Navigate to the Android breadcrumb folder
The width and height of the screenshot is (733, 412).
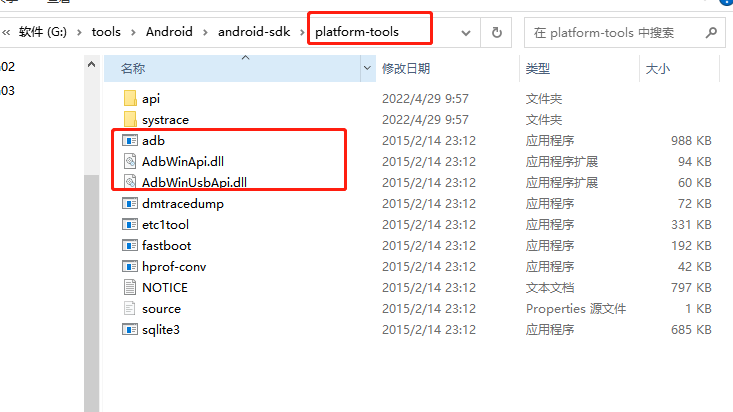[x=169, y=32]
